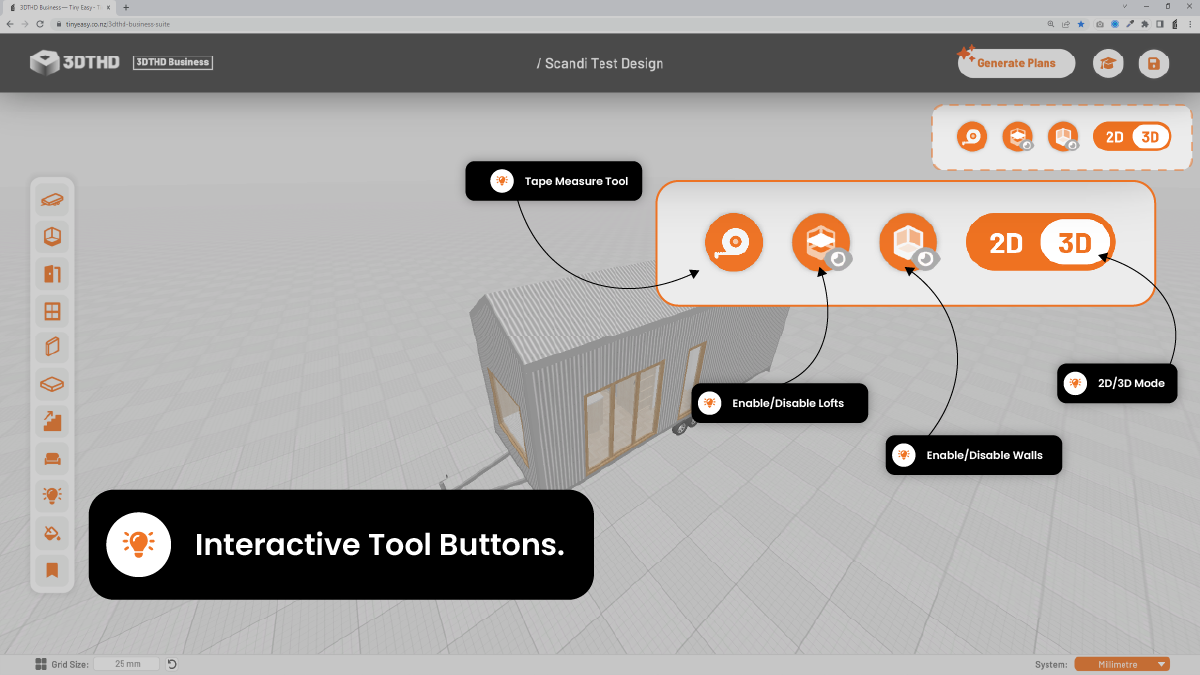Click the 3DTHD Business badge

(x=173, y=62)
